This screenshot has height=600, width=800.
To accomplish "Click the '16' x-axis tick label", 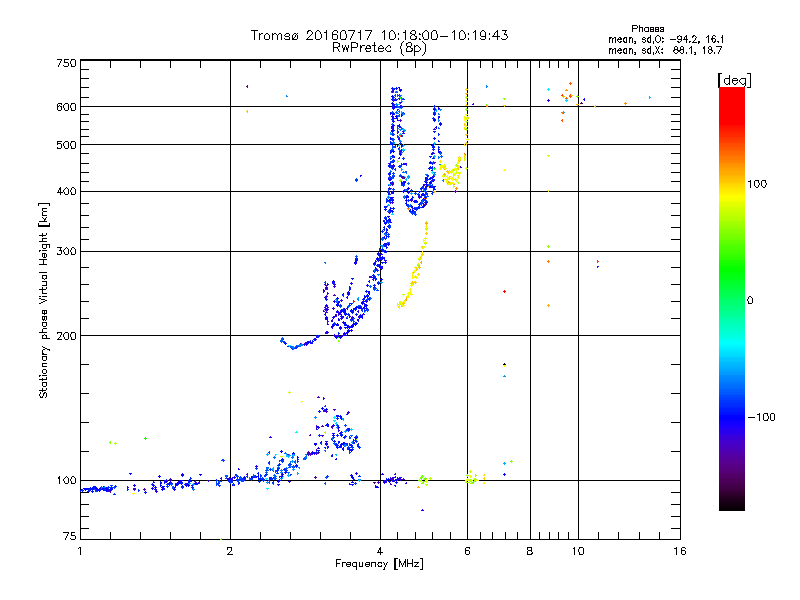I will (x=680, y=551).
